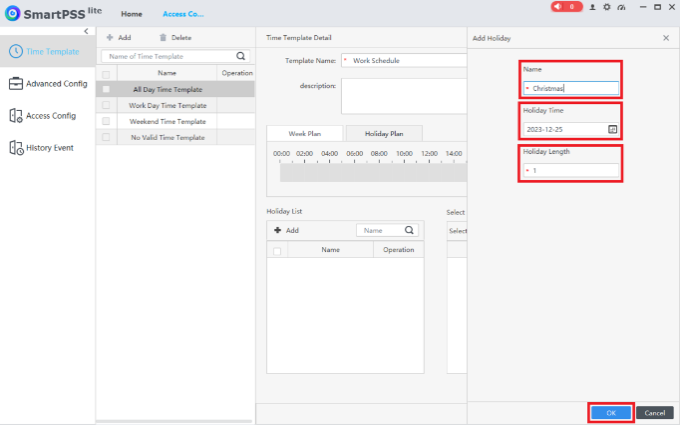Select the All Day Time Template row

pos(175,89)
